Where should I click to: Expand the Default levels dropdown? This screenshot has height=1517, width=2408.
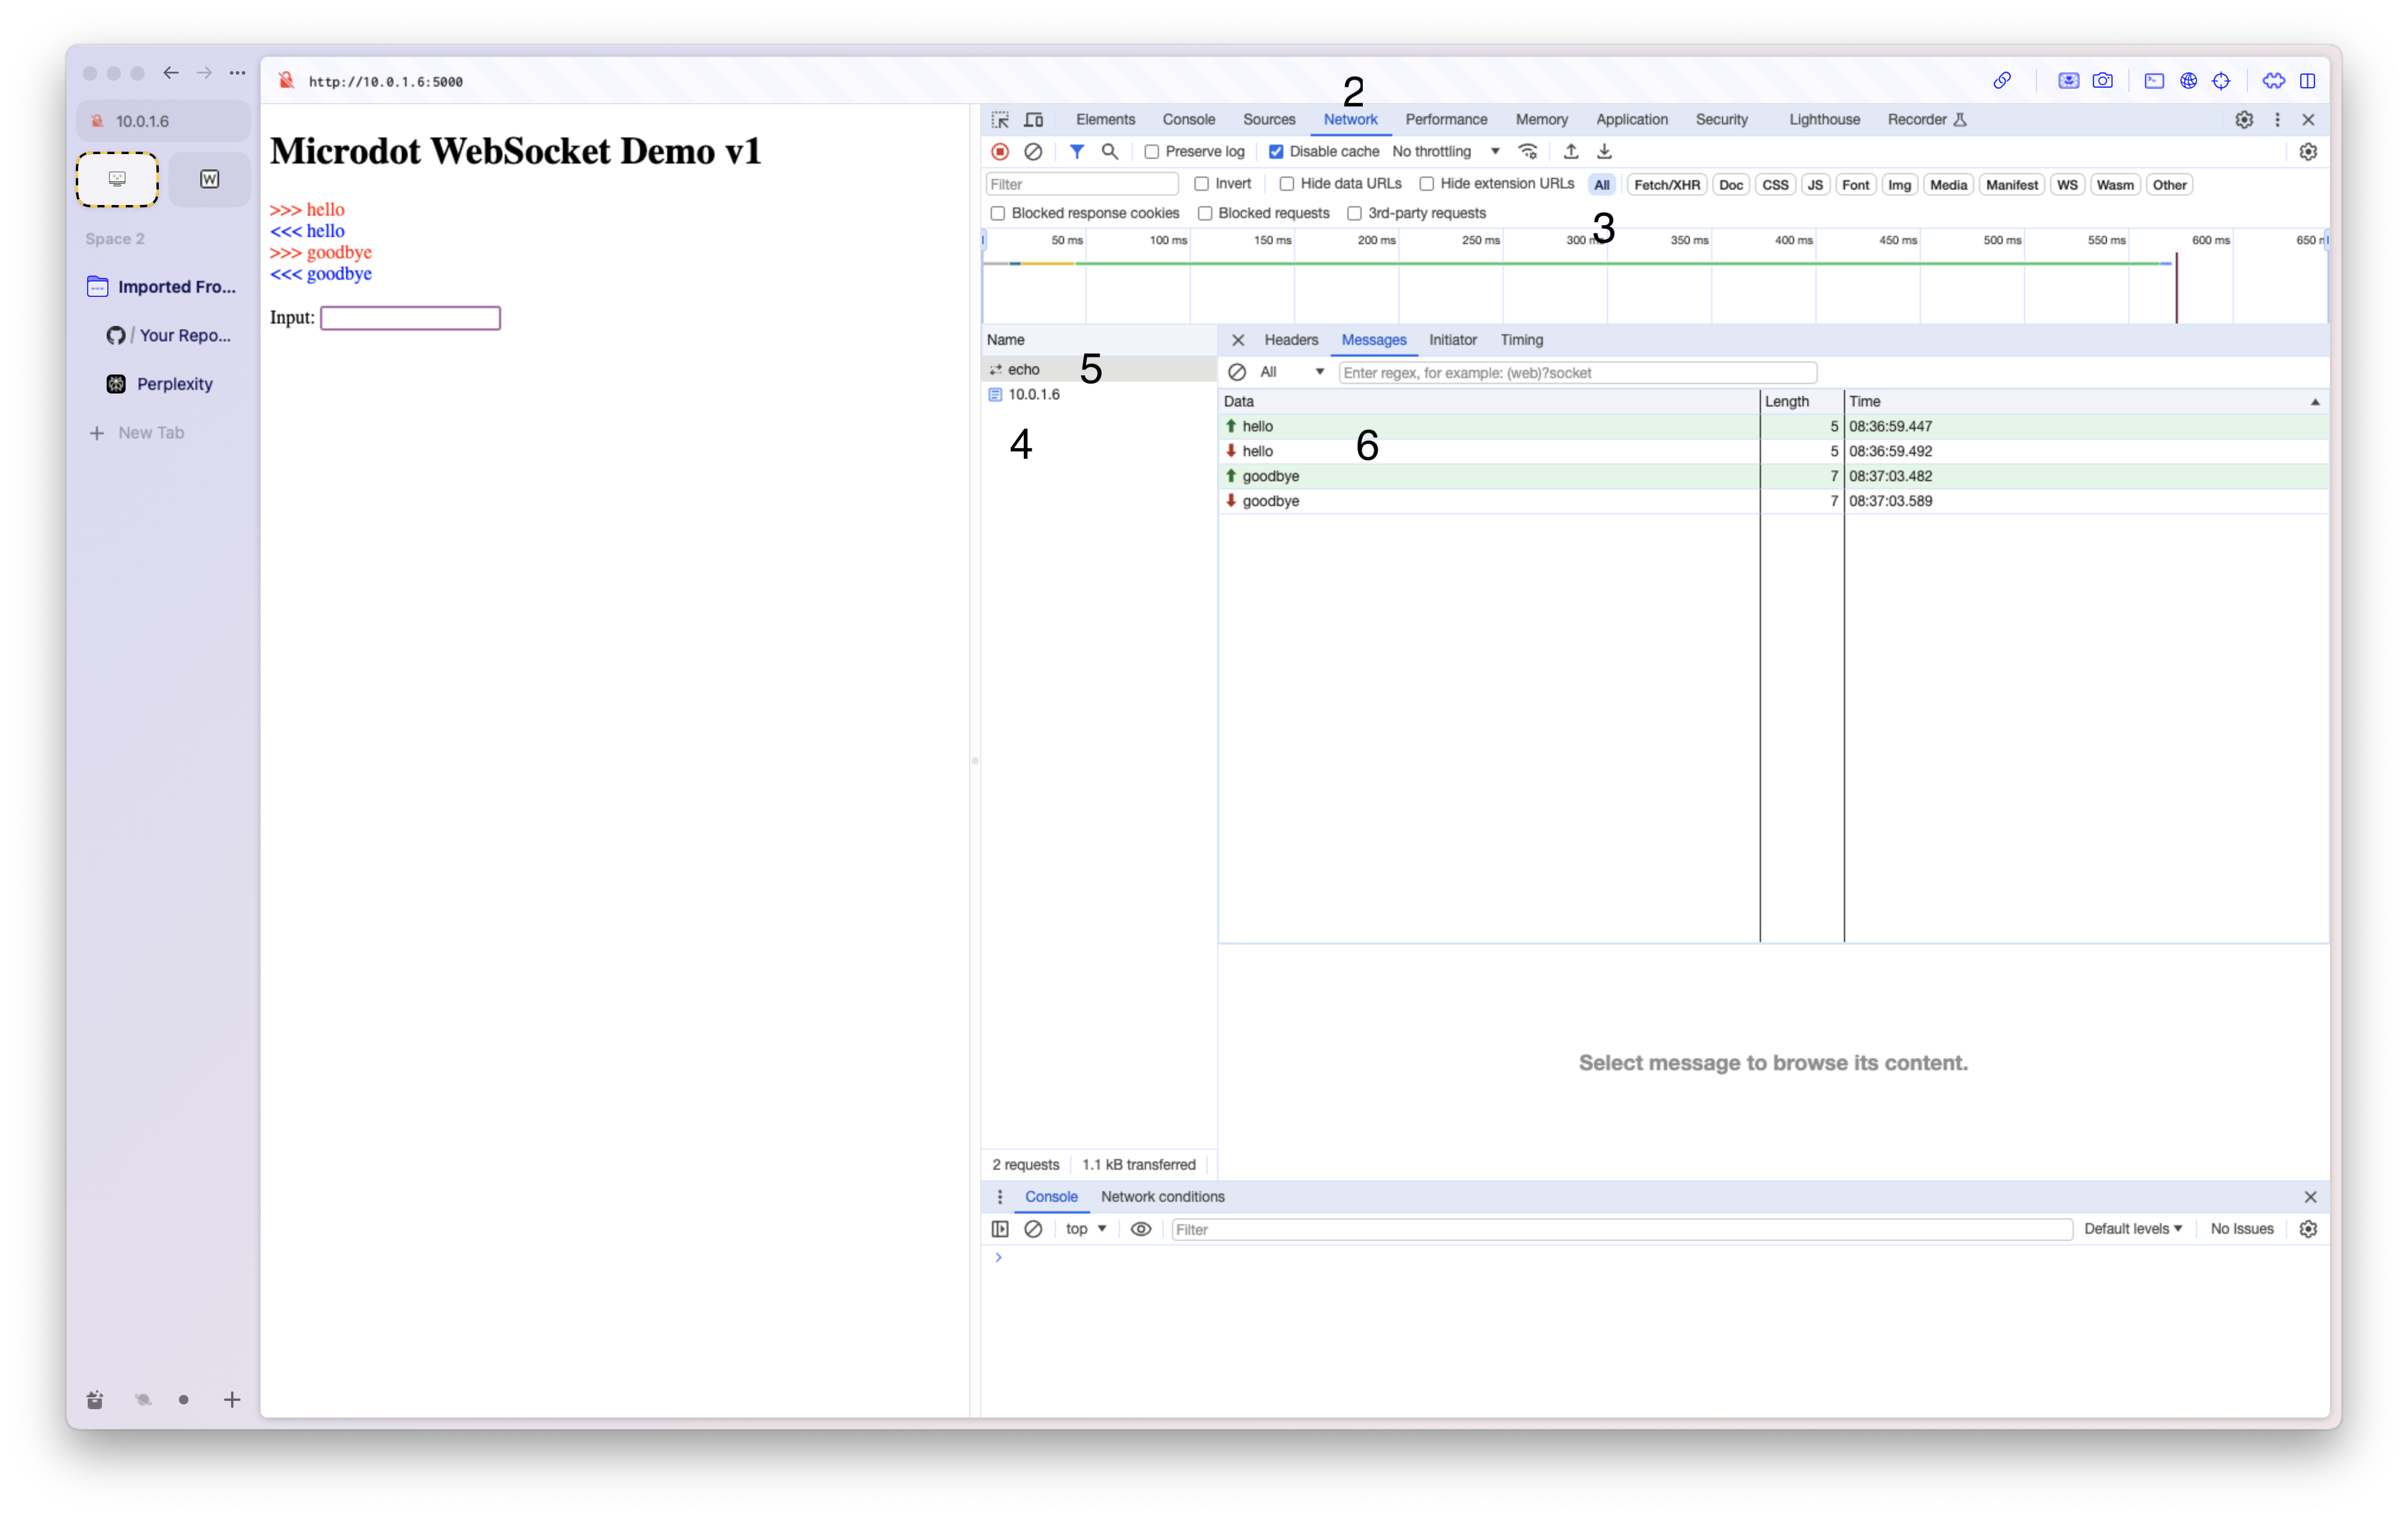[x=2132, y=1229]
